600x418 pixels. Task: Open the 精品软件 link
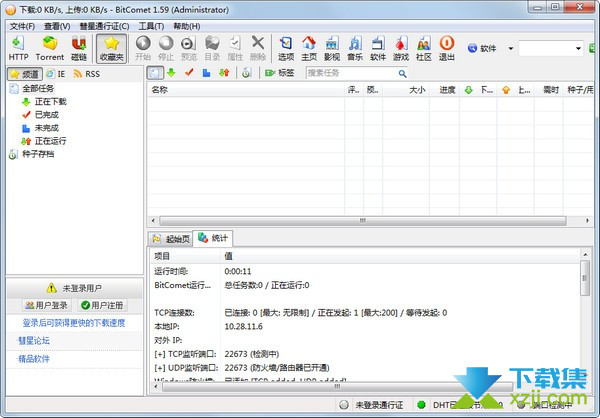point(34,359)
